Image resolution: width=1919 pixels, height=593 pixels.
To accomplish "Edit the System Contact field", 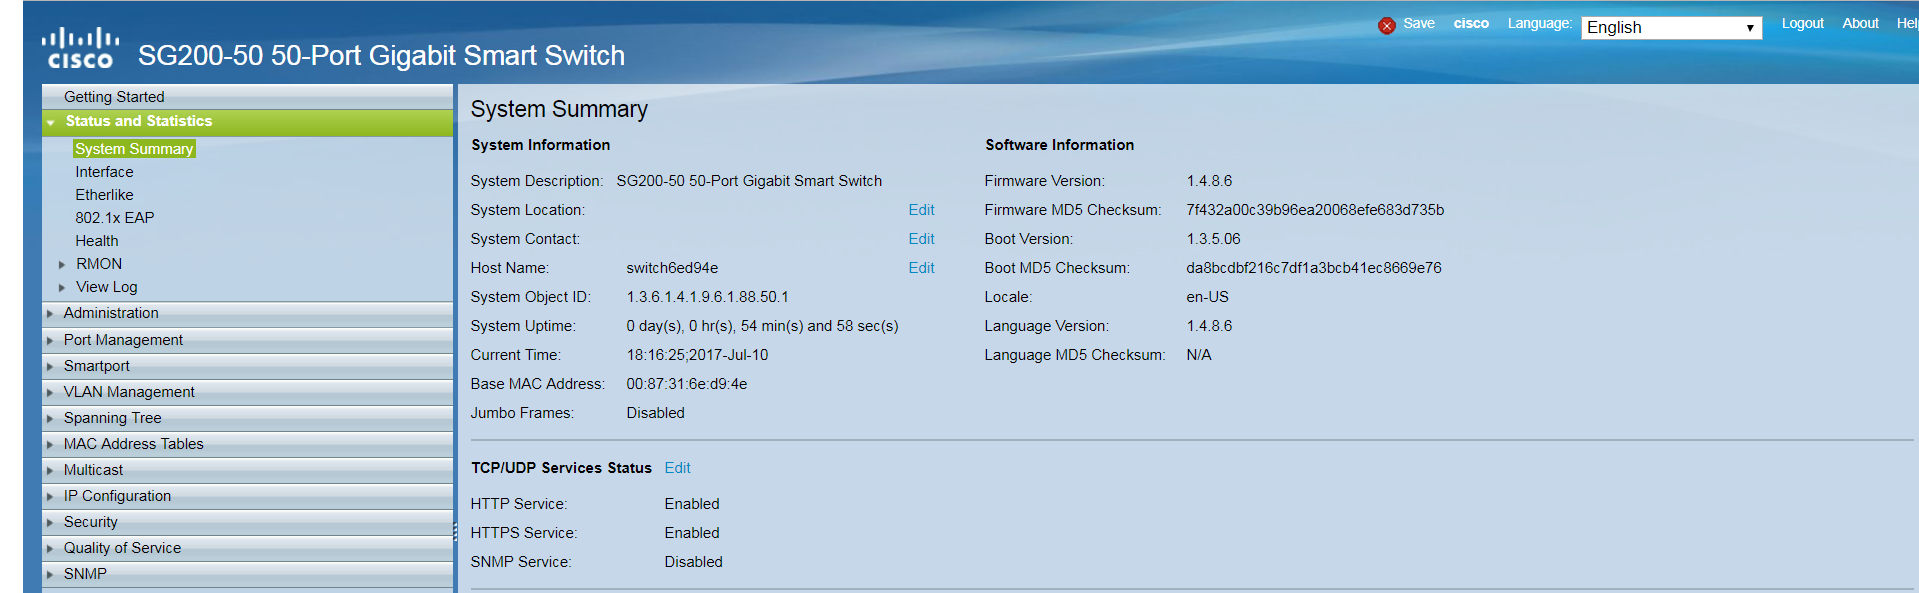I will pos(921,239).
